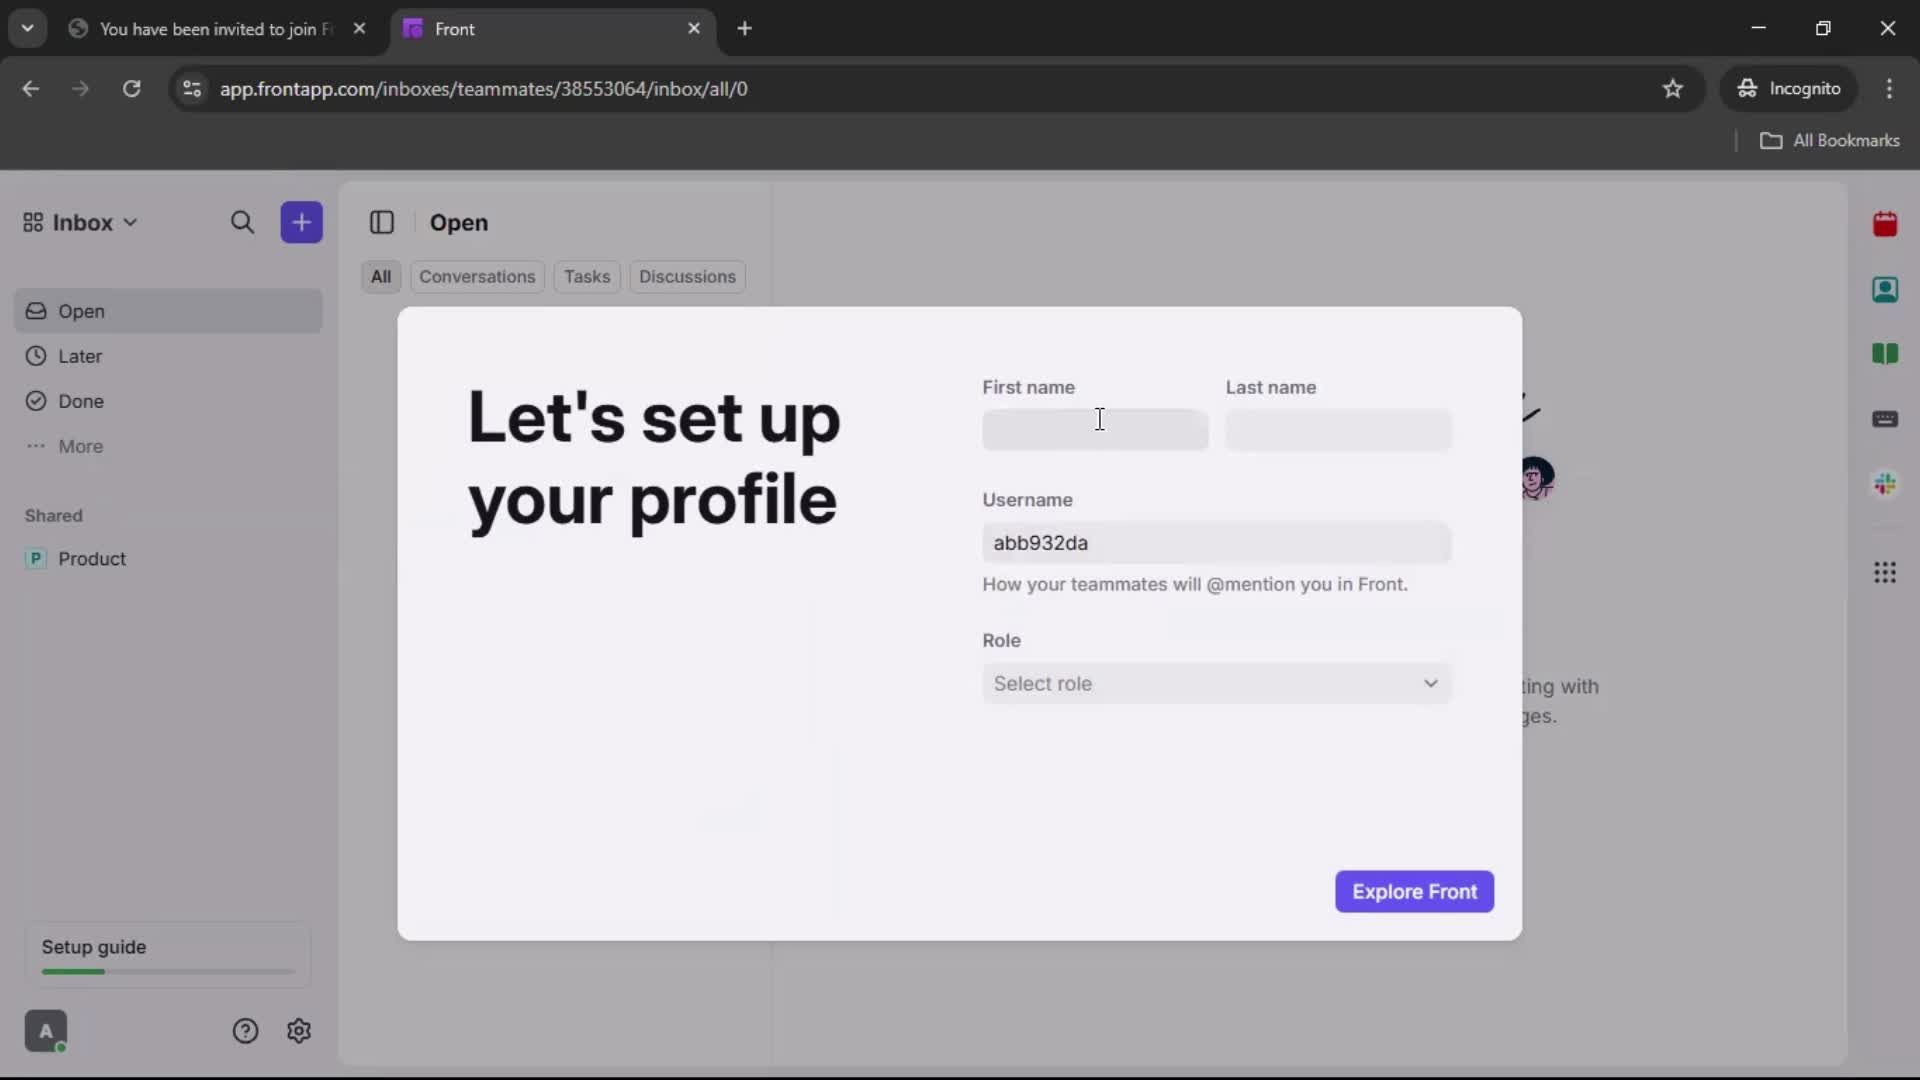Click the Username field showing abb932da
Screen dimensions: 1920x1080
(1215, 543)
